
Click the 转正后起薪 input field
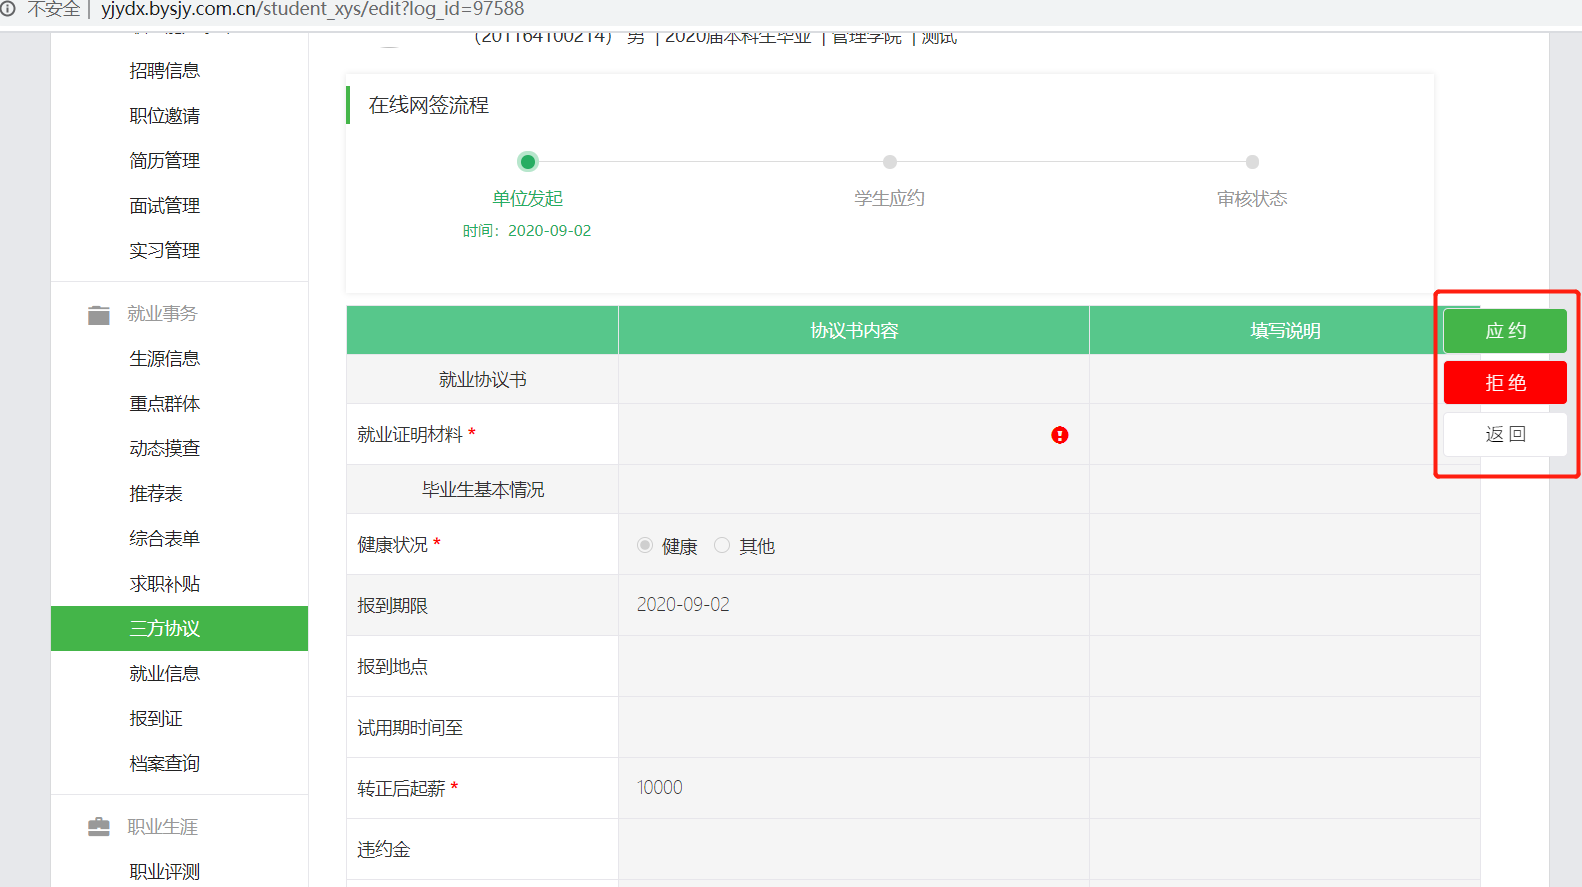pyautogui.click(x=852, y=788)
